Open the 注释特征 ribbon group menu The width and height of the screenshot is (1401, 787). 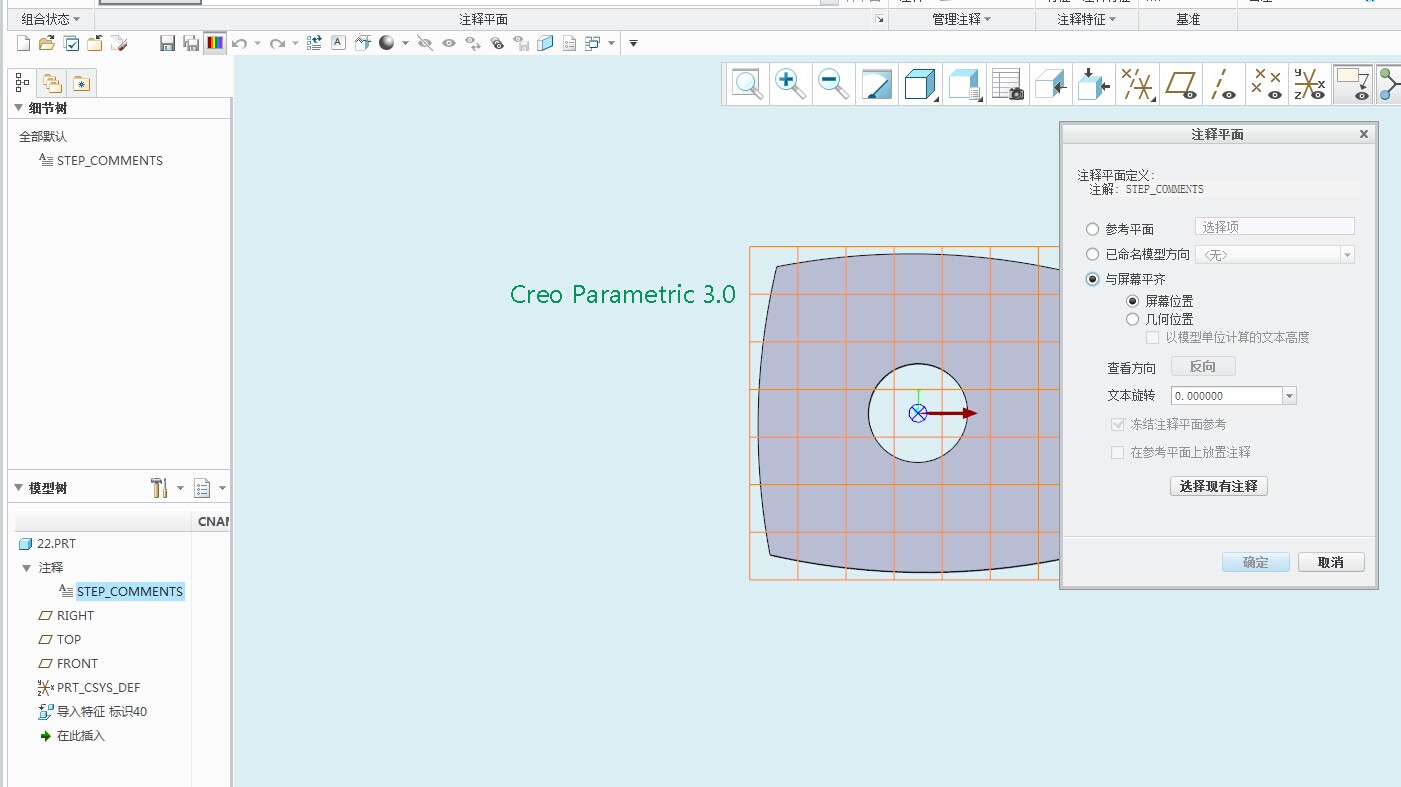[1086, 19]
